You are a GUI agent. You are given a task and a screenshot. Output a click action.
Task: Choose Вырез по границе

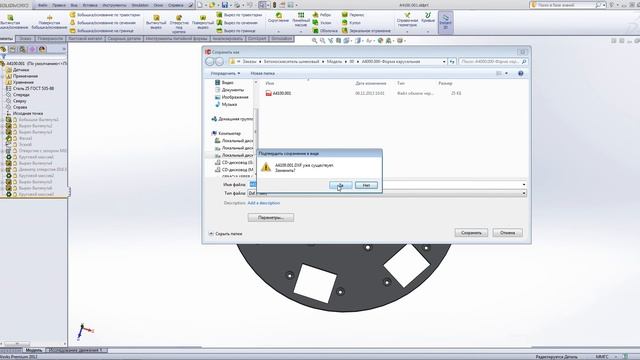[236, 31]
